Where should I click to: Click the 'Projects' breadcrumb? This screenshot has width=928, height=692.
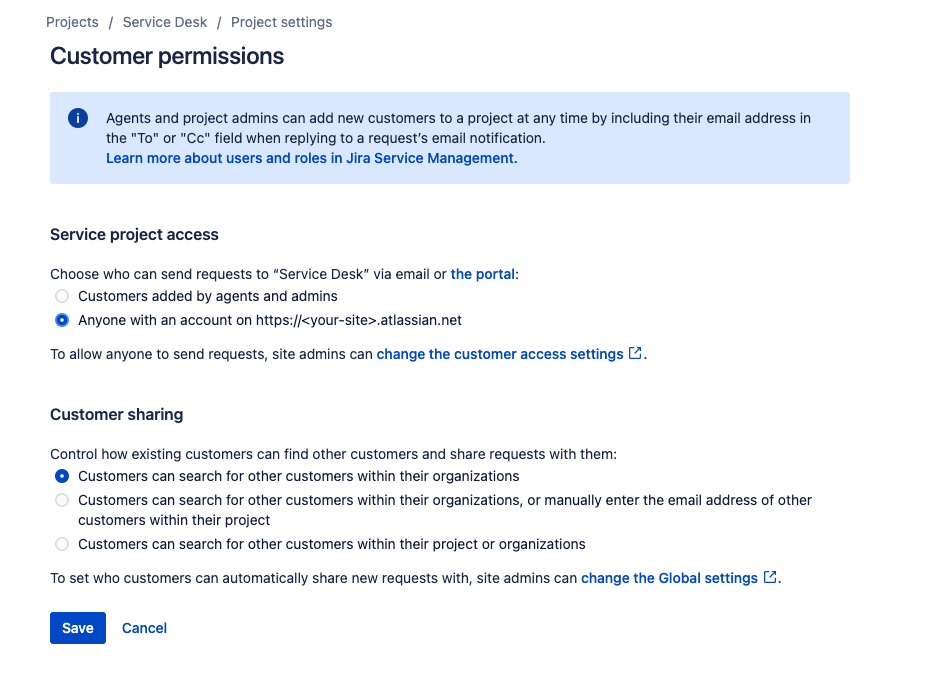click(x=72, y=21)
